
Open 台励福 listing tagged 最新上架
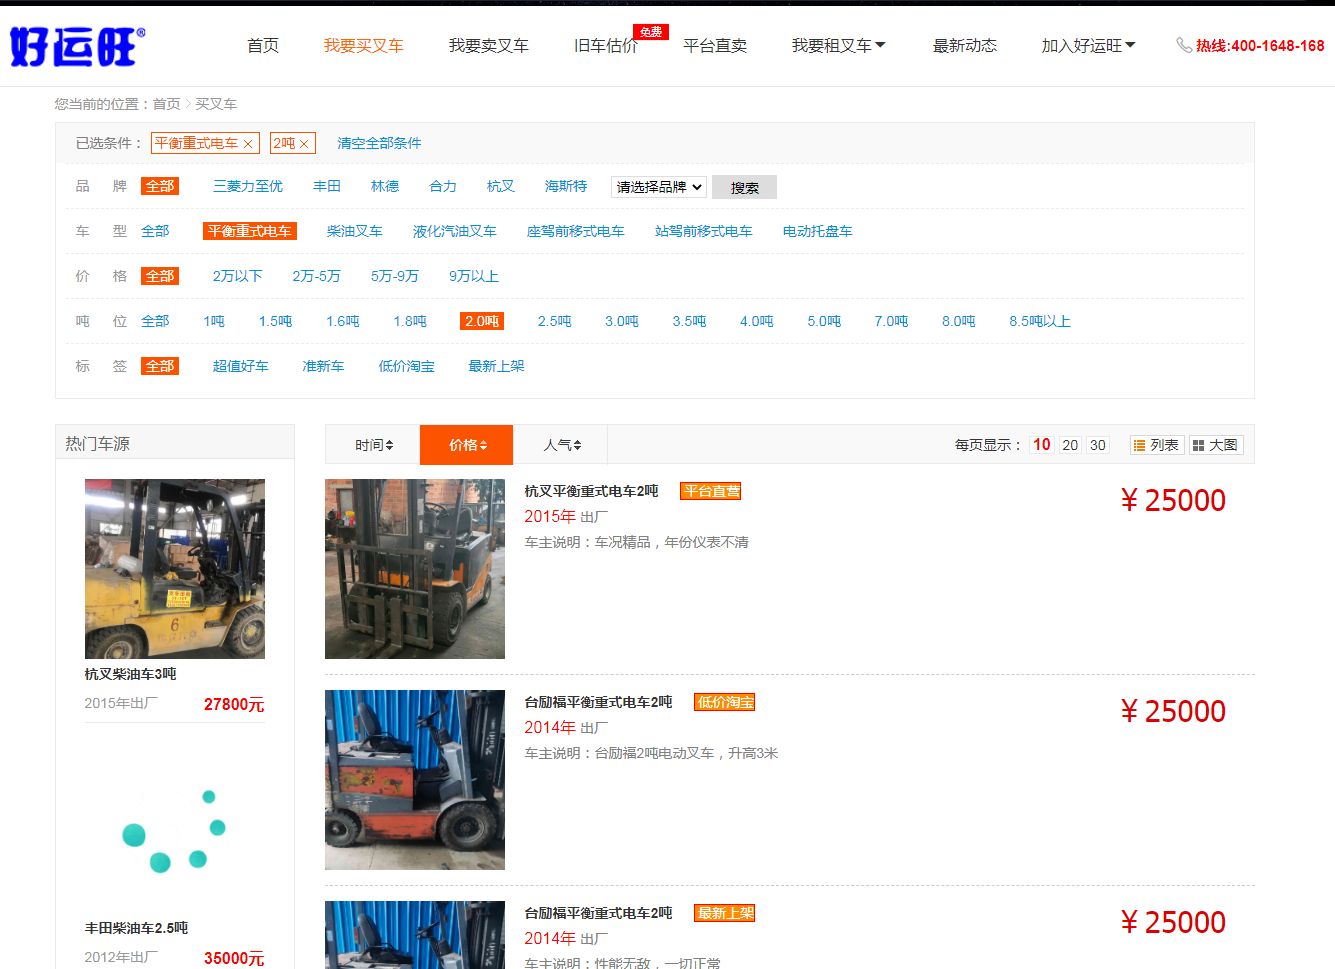[598, 913]
